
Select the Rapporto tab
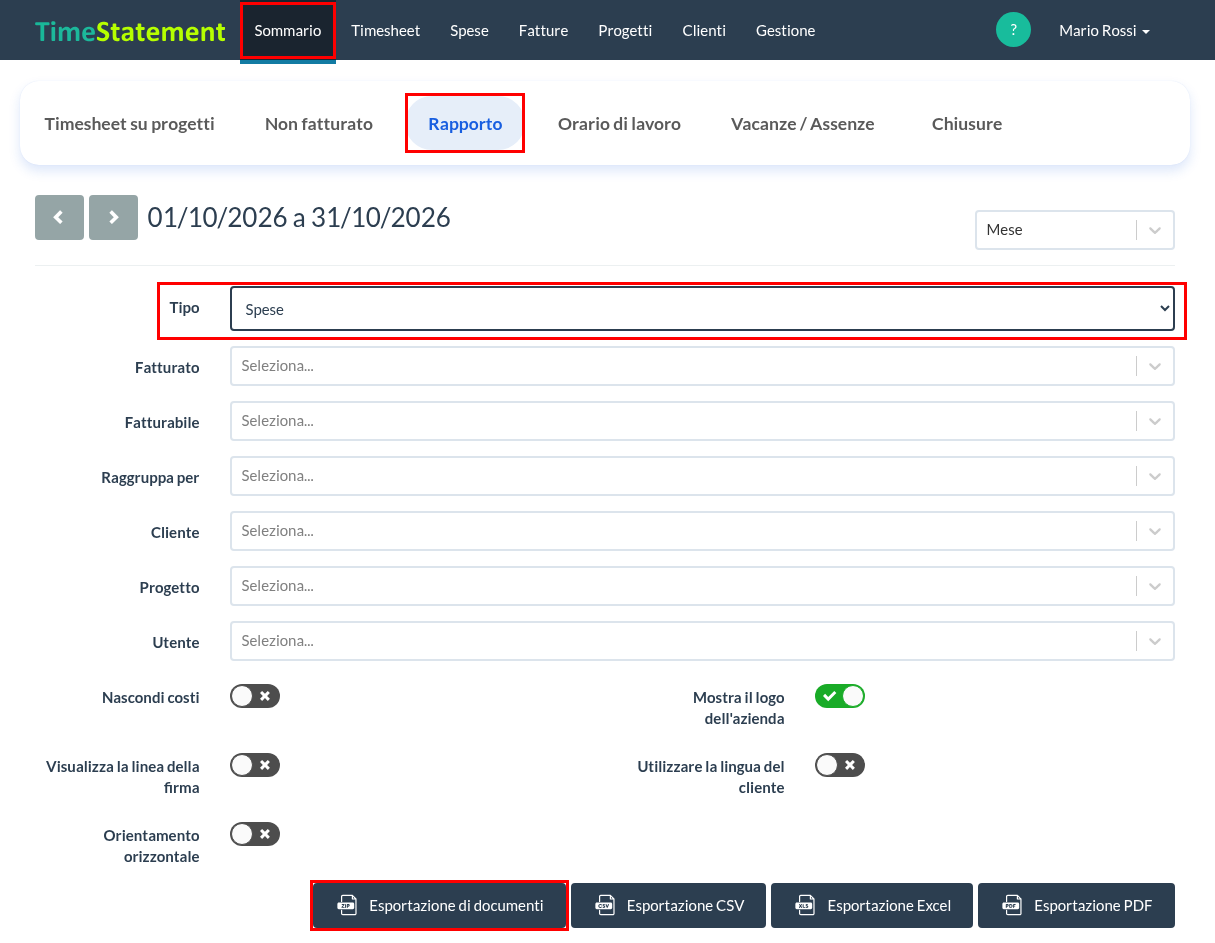[465, 124]
